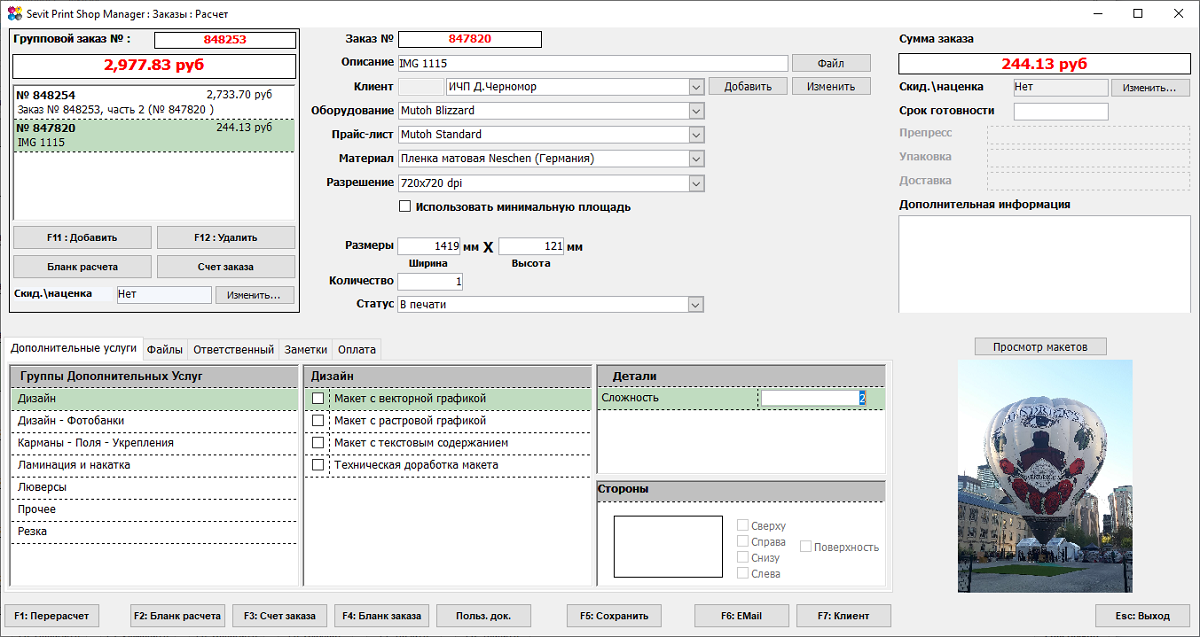Switch to the 'Заметки' tab

(306, 350)
